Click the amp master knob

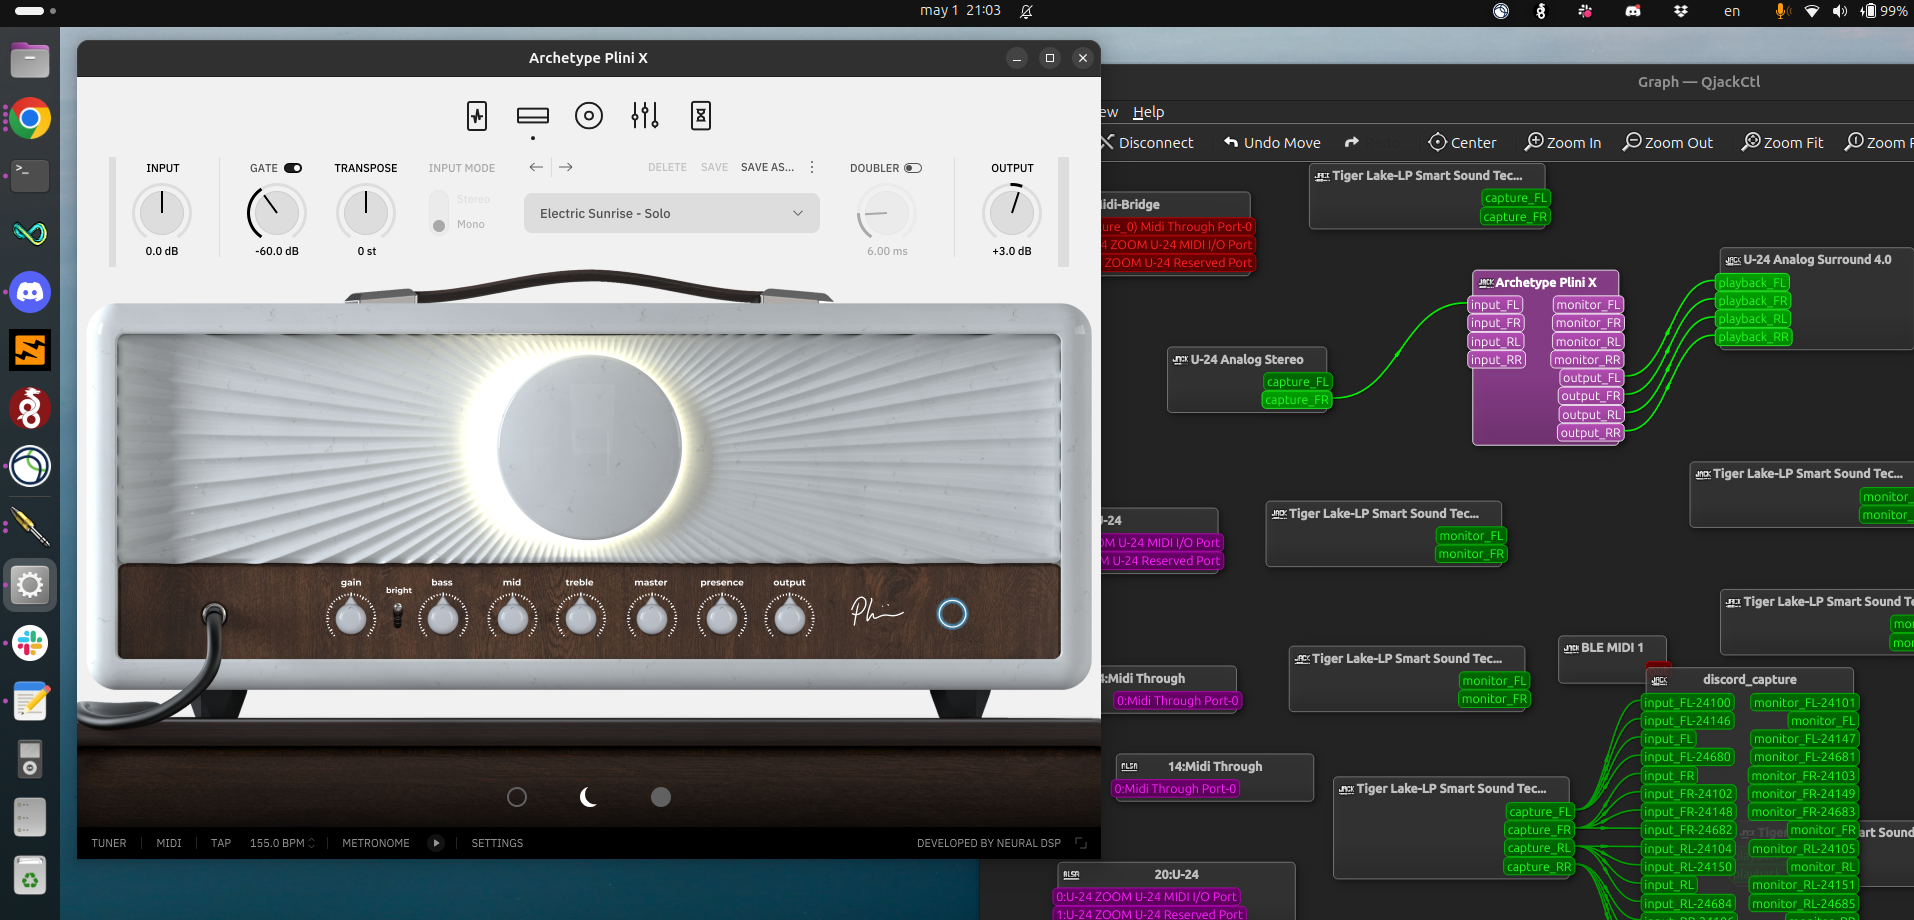click(651, 617)
